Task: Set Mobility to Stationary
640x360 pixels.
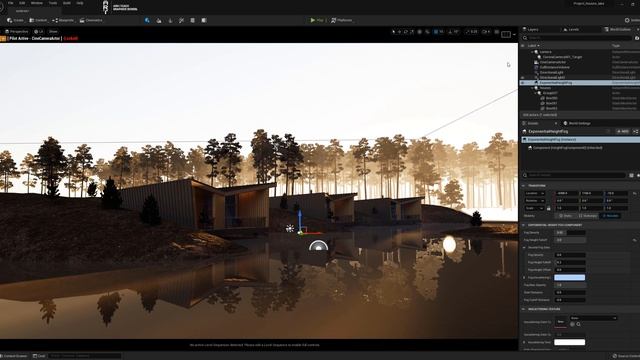Action: pos(587,216)
